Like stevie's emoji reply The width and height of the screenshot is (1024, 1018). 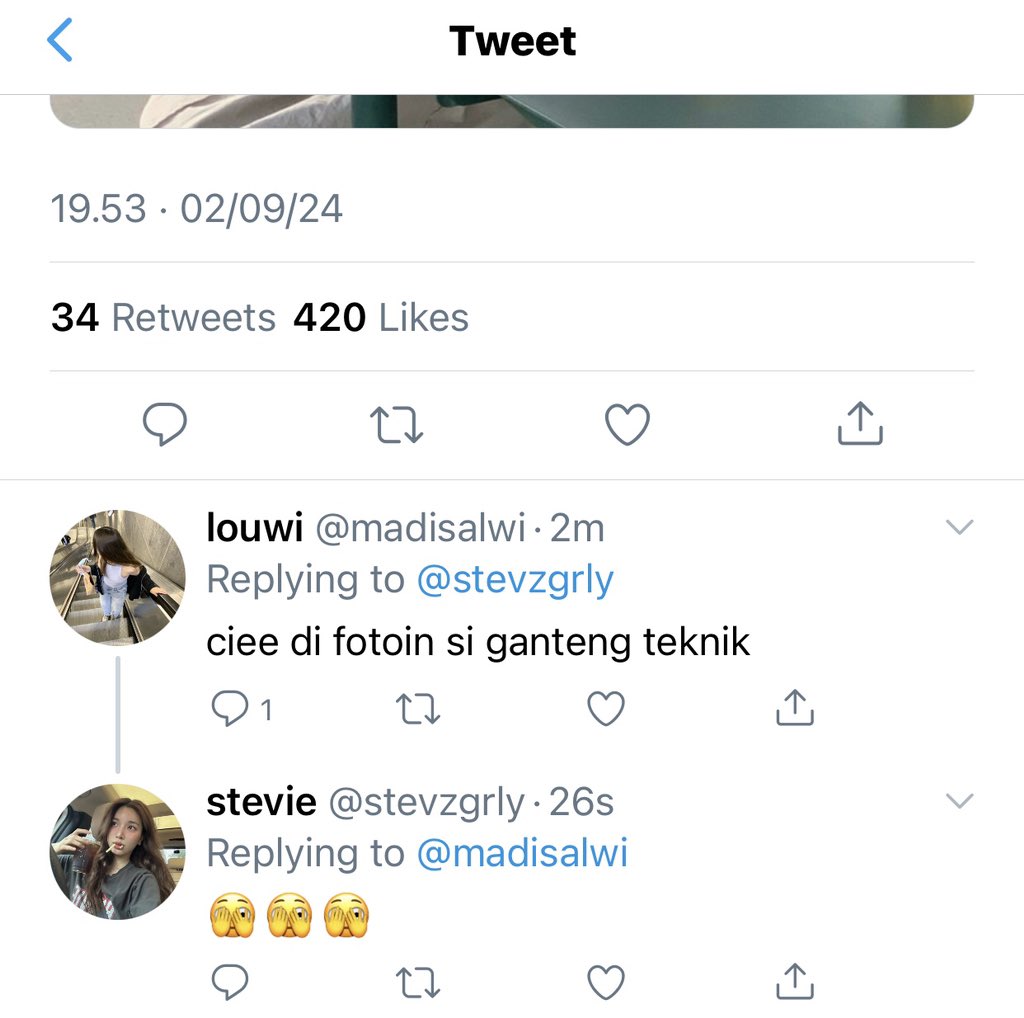pos(606,982)
